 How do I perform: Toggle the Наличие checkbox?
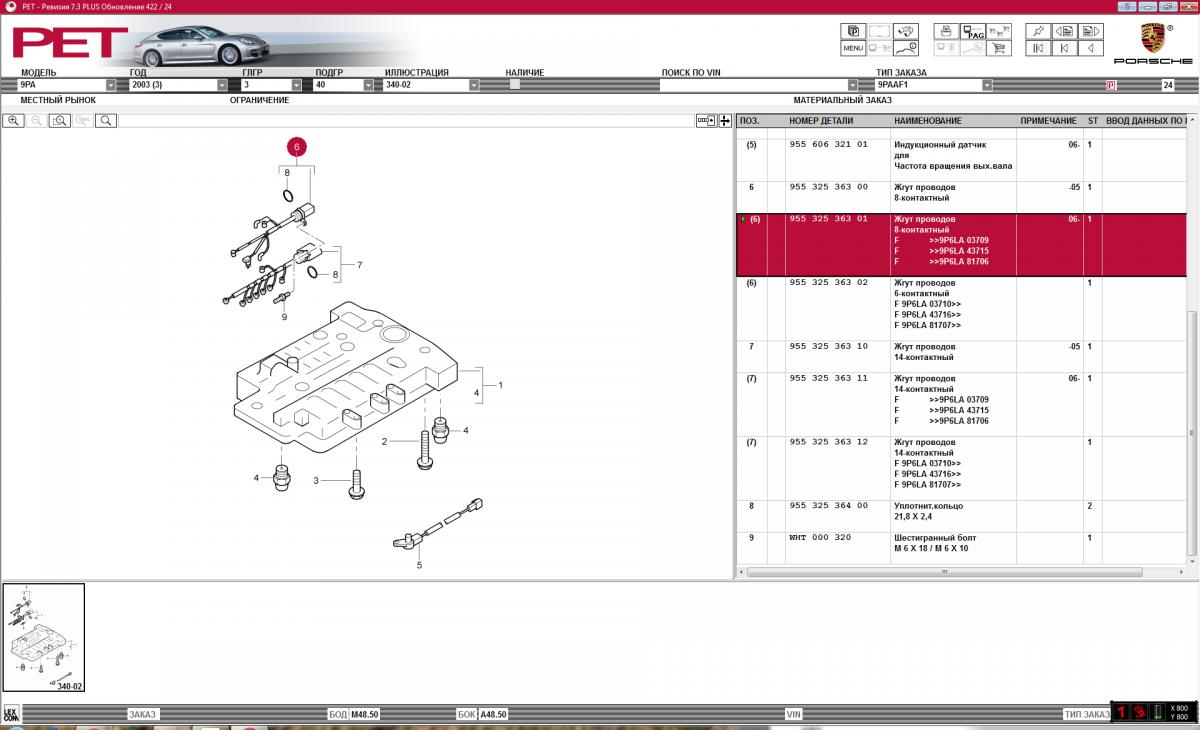coord(514,85)
